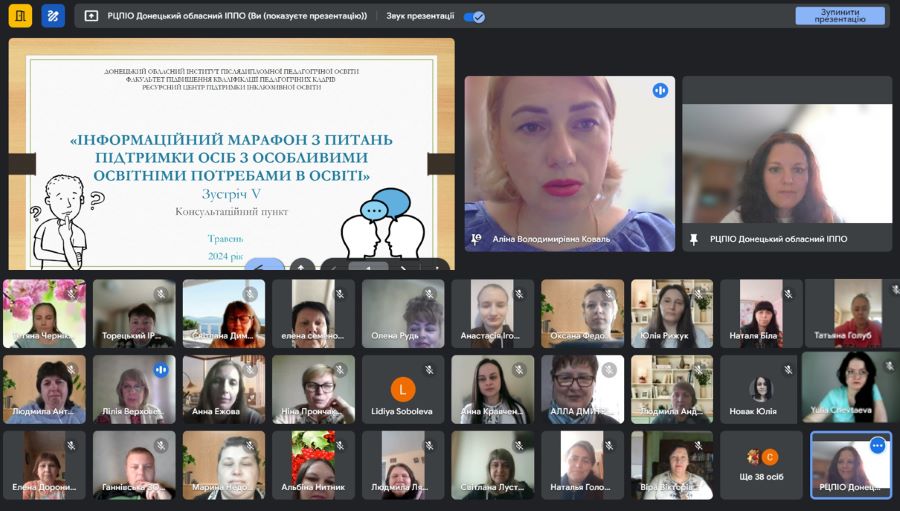900x511 pixels.
Task: Click muted mic icon on Юлія Рижук tile
Action: (699, 294)
